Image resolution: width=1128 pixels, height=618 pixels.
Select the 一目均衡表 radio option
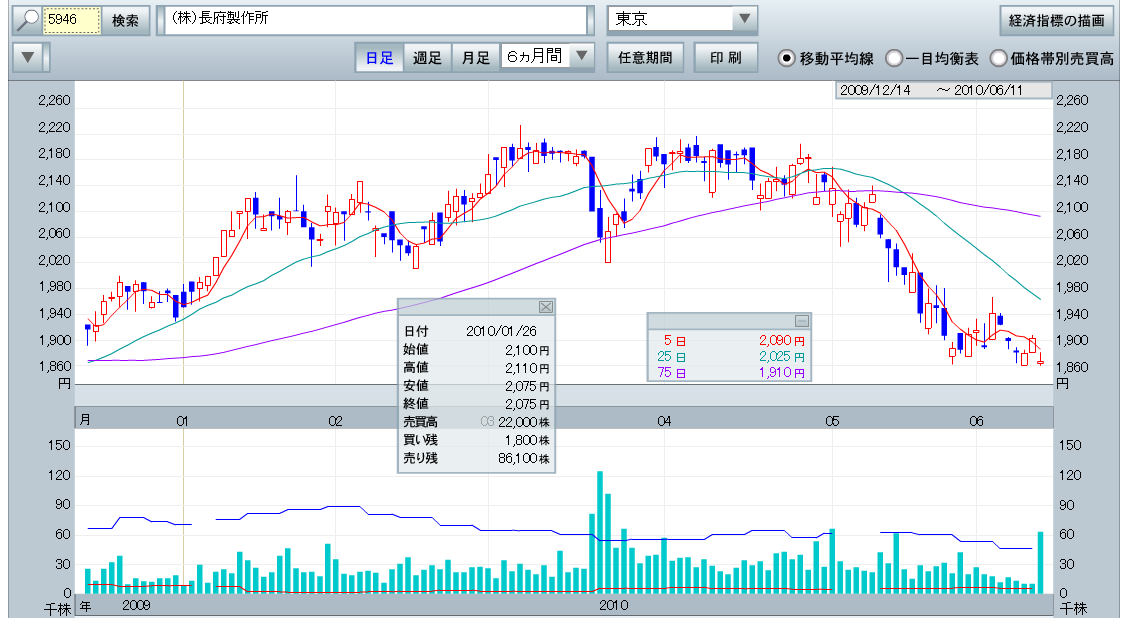tap(894, 58)
